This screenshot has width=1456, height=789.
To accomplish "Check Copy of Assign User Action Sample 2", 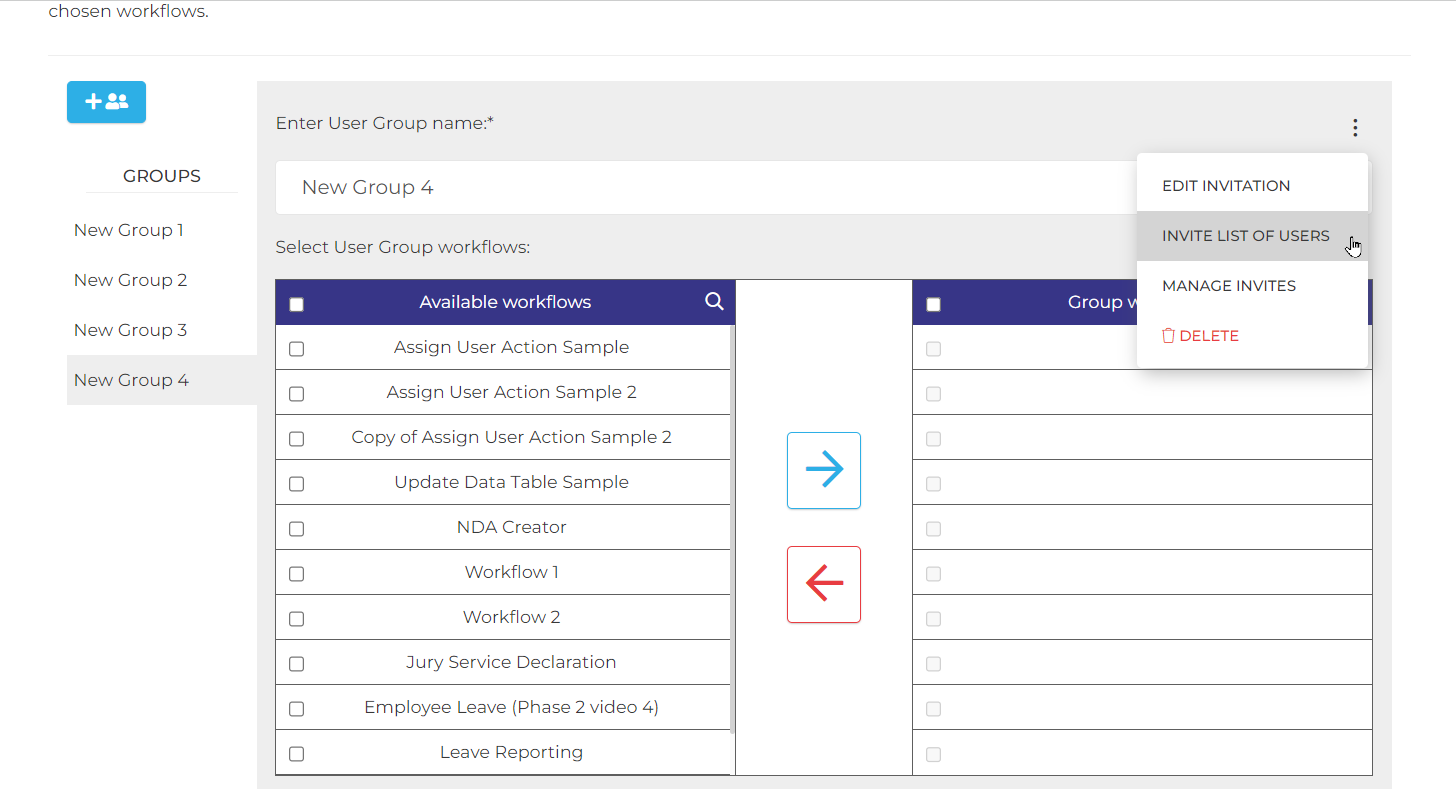I will (296, 439).
